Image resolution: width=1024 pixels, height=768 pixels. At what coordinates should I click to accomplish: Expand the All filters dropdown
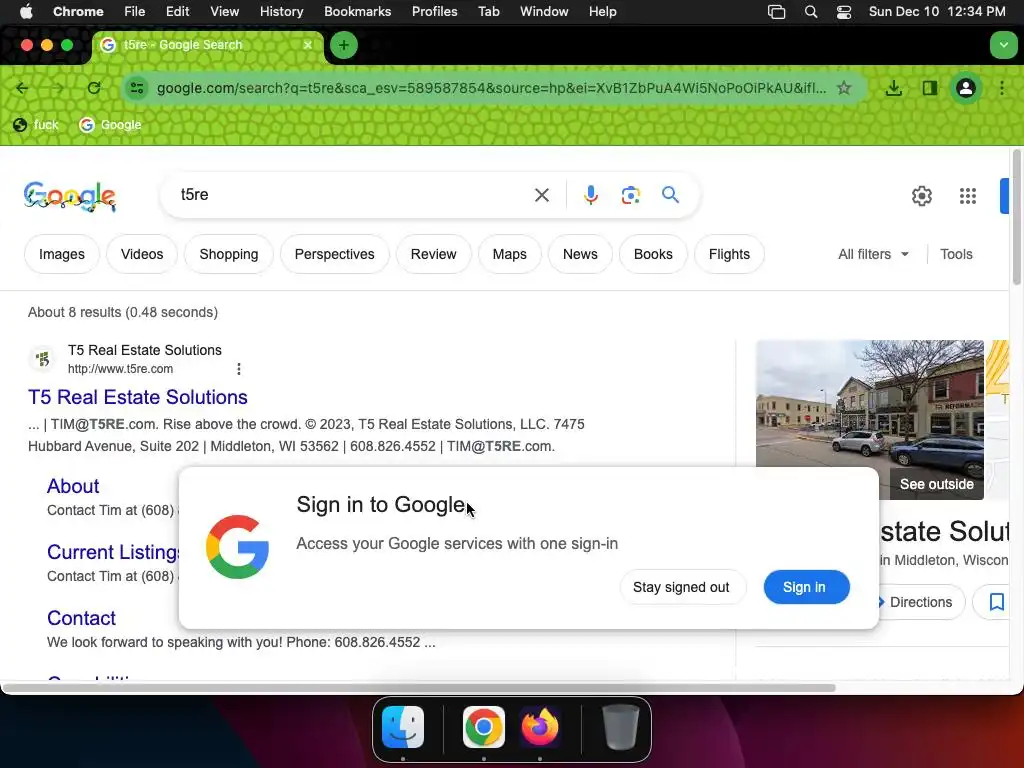873,254
